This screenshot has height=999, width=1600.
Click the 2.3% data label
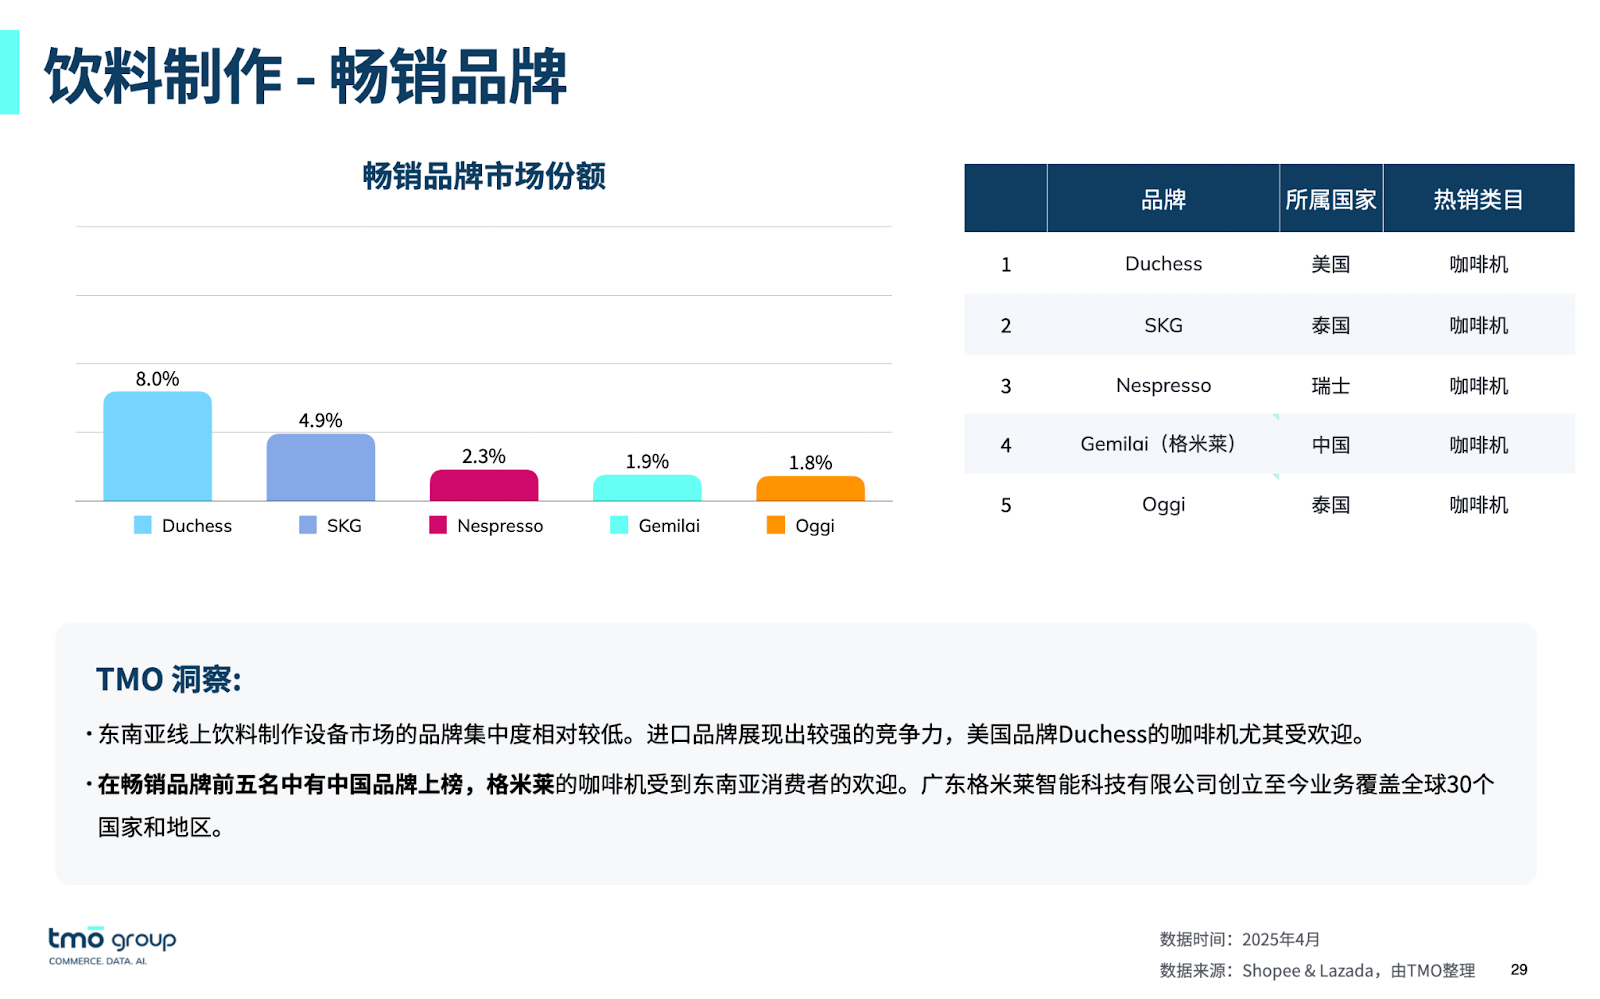484,457
